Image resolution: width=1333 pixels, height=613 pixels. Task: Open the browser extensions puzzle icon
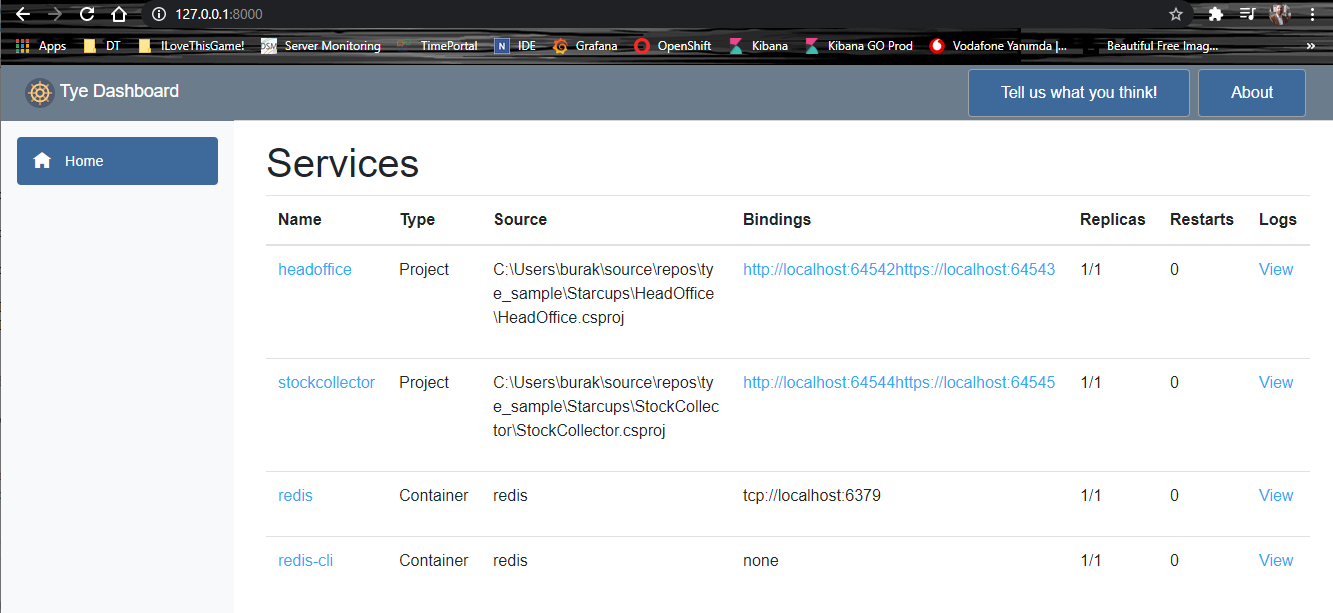point(1216,14)
